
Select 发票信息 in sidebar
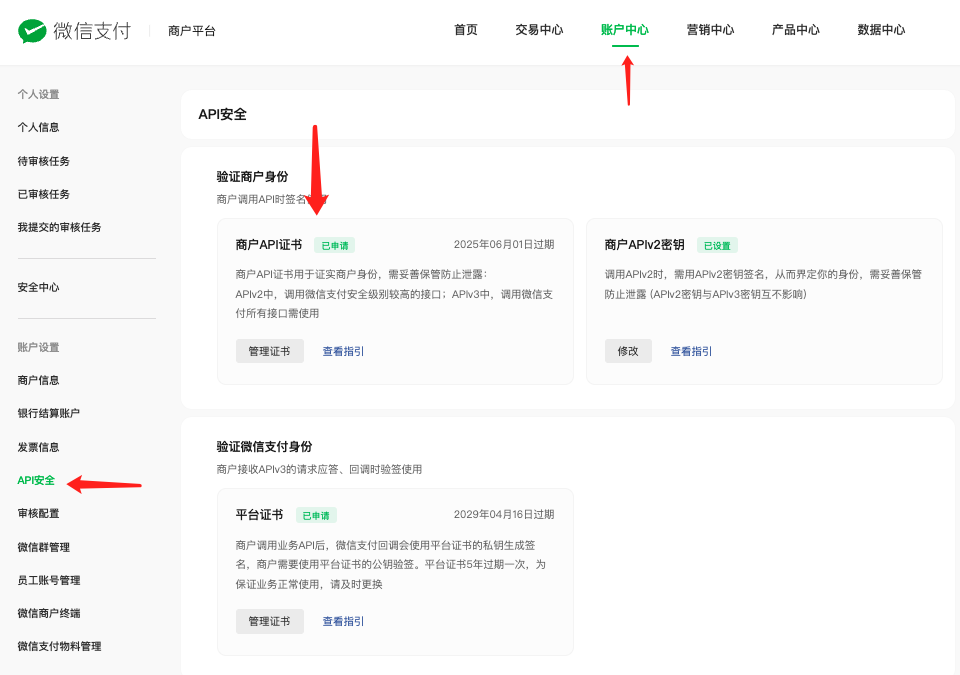(x=39, y=447)
